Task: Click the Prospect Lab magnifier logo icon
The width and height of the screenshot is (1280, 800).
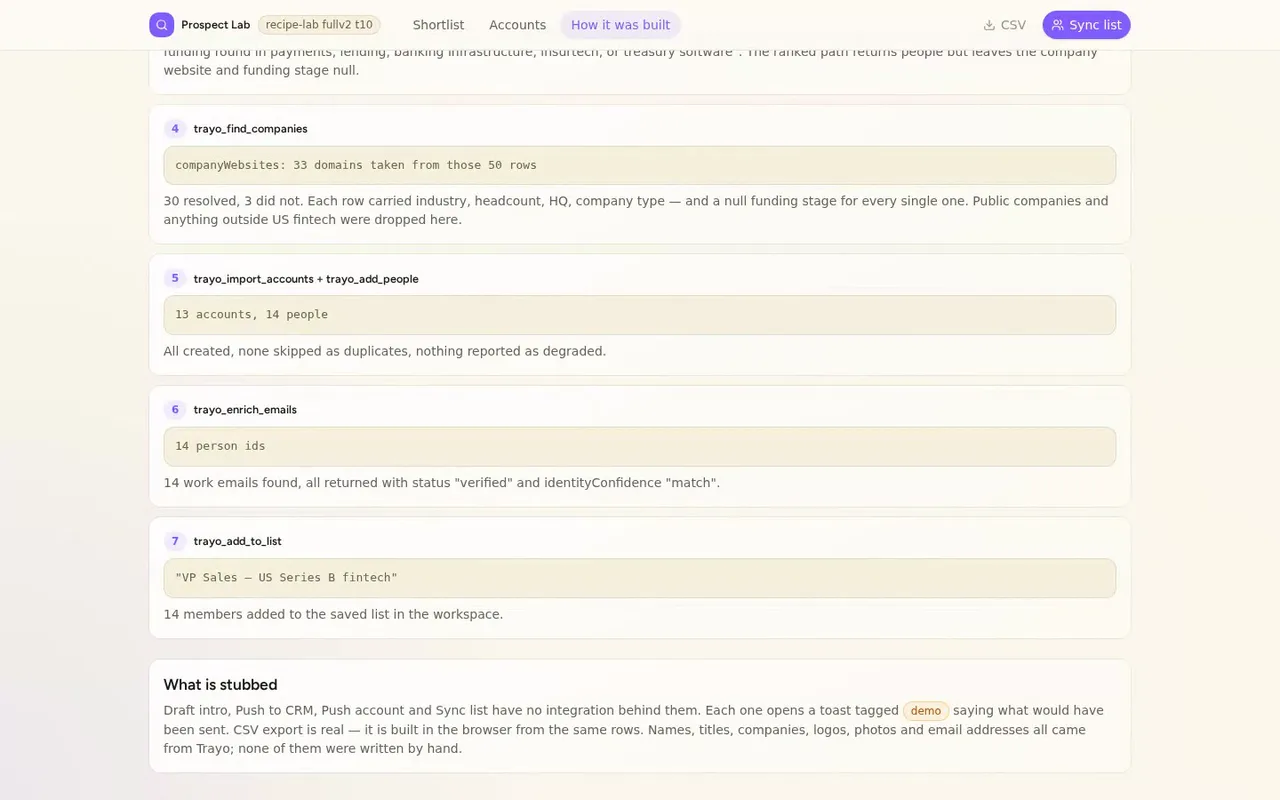Action: [161, 25]
